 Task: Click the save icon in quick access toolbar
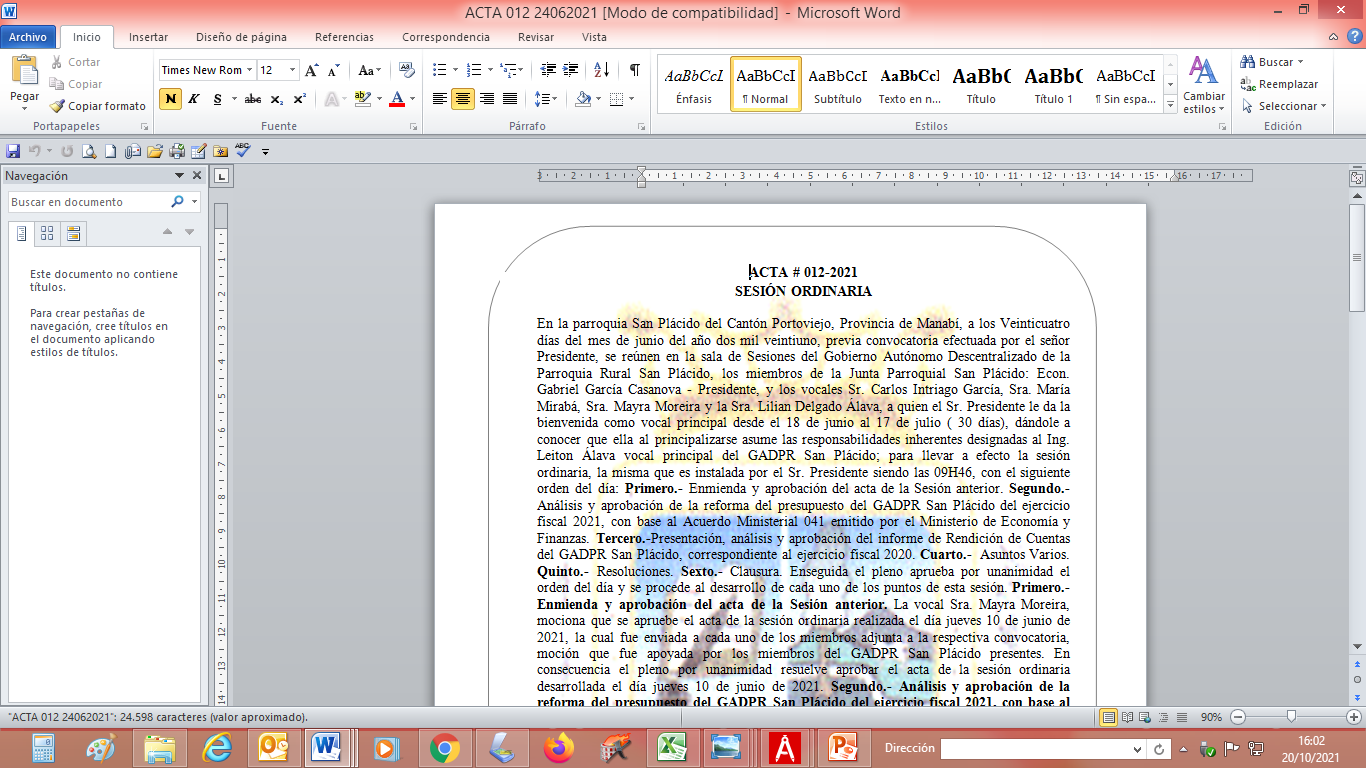pyautogui.click(x=13, y=151)
